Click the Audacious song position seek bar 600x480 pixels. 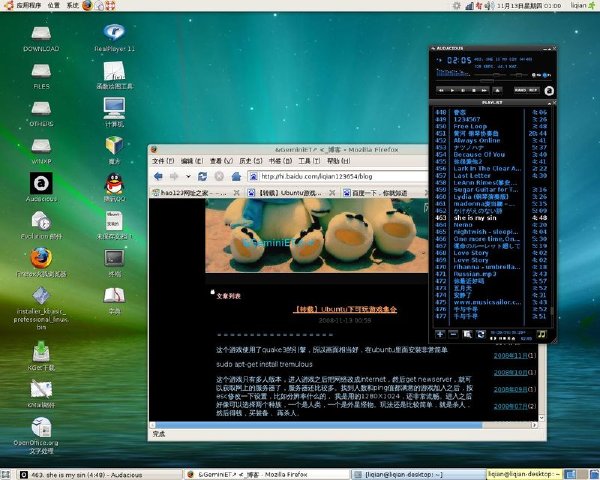[494, 80]
